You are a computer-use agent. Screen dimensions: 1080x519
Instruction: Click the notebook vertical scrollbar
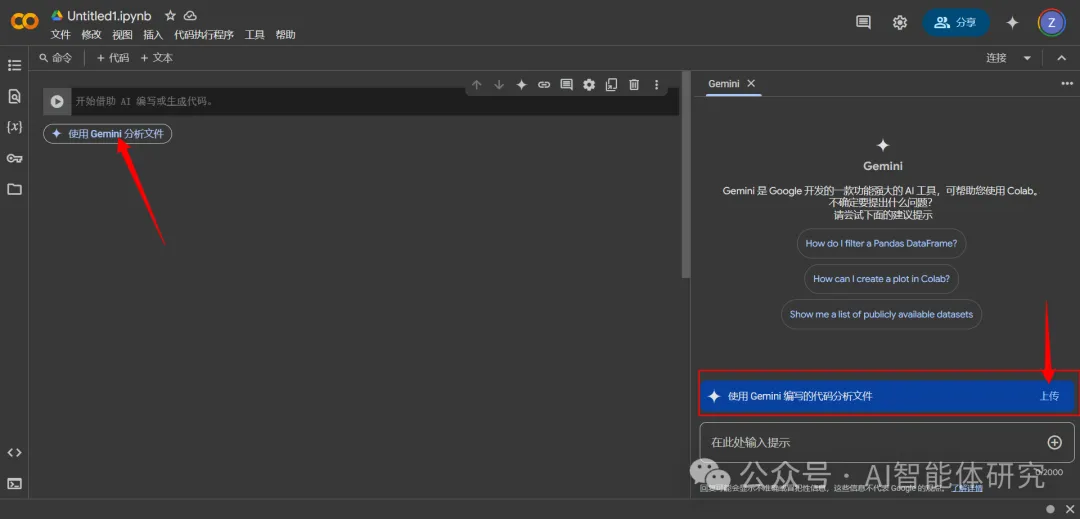685,174
